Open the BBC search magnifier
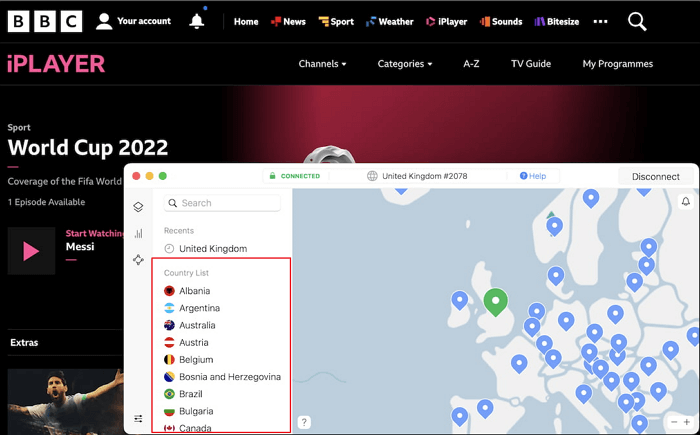This screenshot has height=435, width=700. (637, 21)
